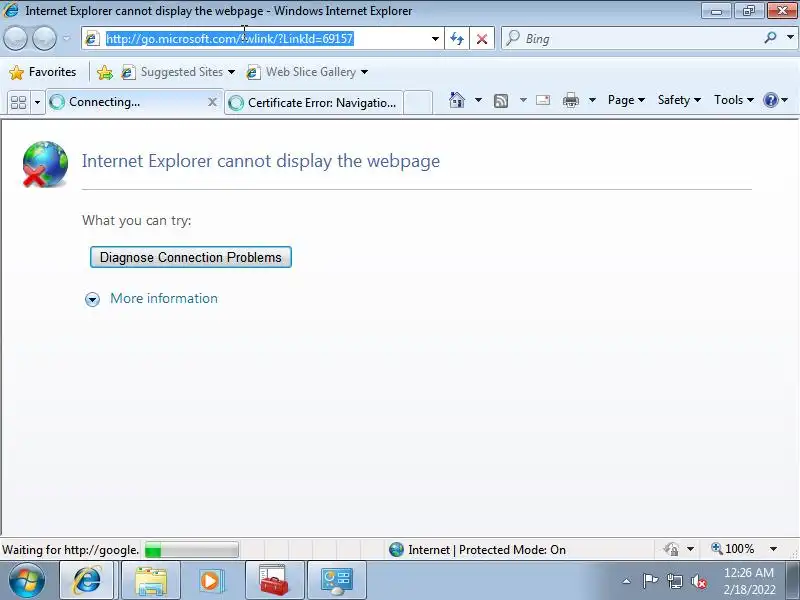Viewport: 800px width, 600px height.
Task: Click the Back navigation arrow button
Action: [15, 38]
